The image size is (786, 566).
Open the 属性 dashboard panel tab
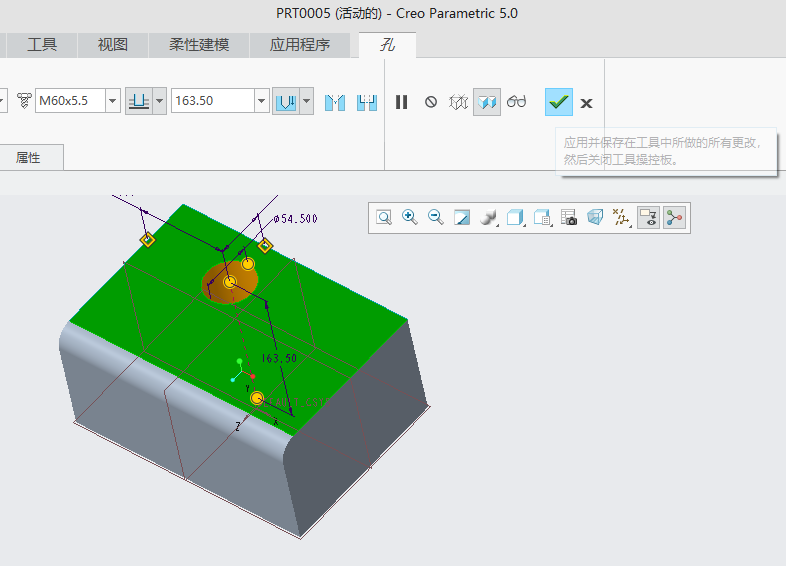[28, 158]
